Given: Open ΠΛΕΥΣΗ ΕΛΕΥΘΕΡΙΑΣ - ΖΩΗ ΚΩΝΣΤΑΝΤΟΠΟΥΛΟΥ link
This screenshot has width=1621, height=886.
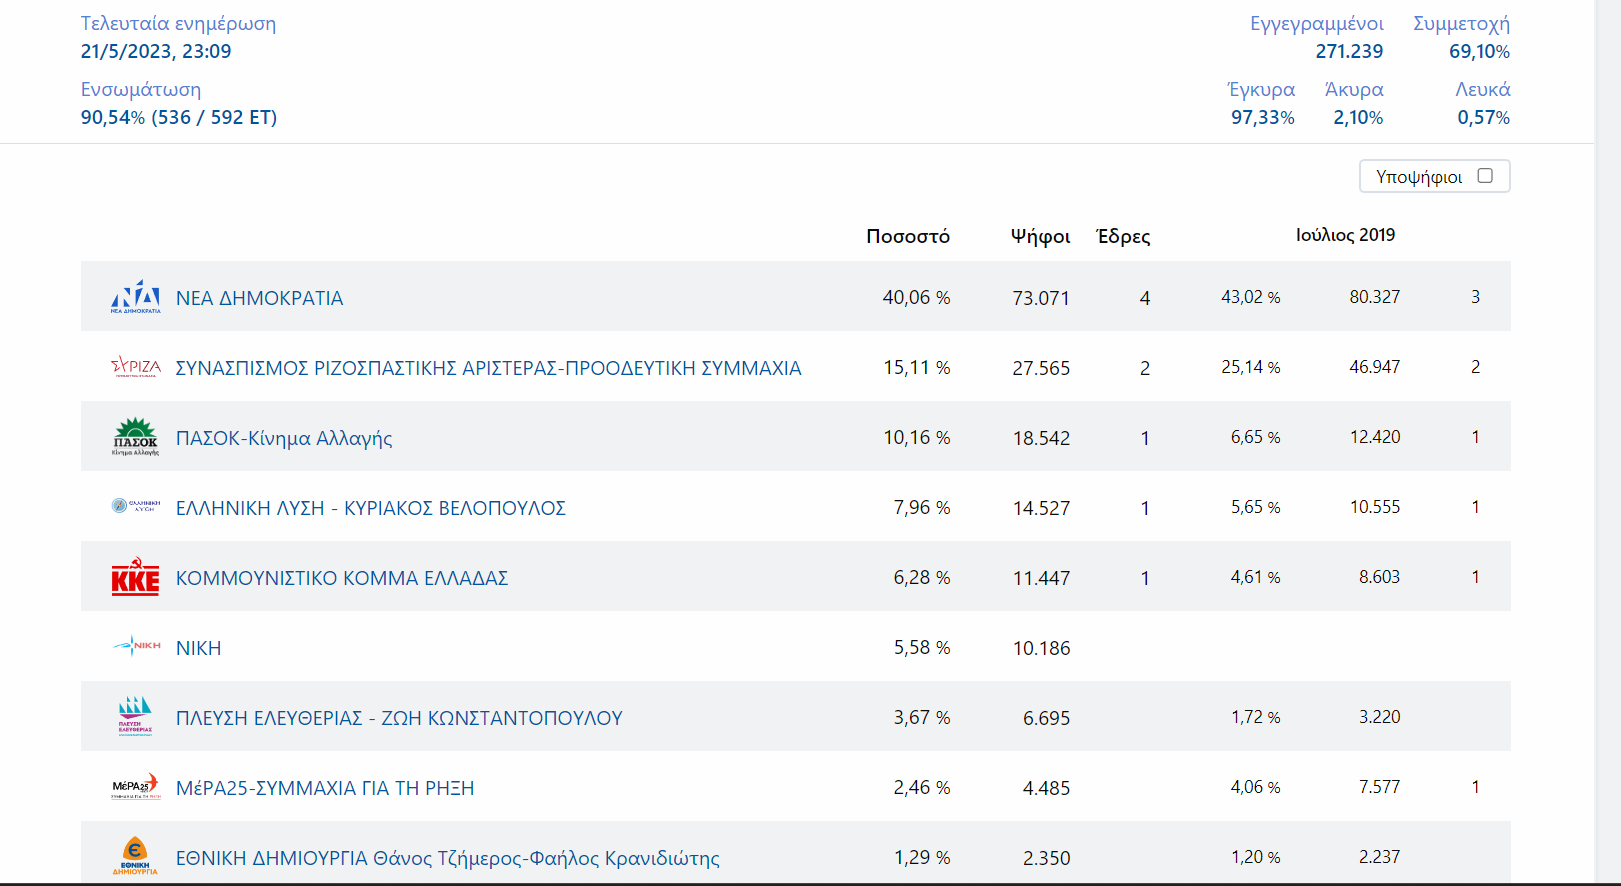Looking at the screenshot, I should pyautogui.click(x=399, y=718).
